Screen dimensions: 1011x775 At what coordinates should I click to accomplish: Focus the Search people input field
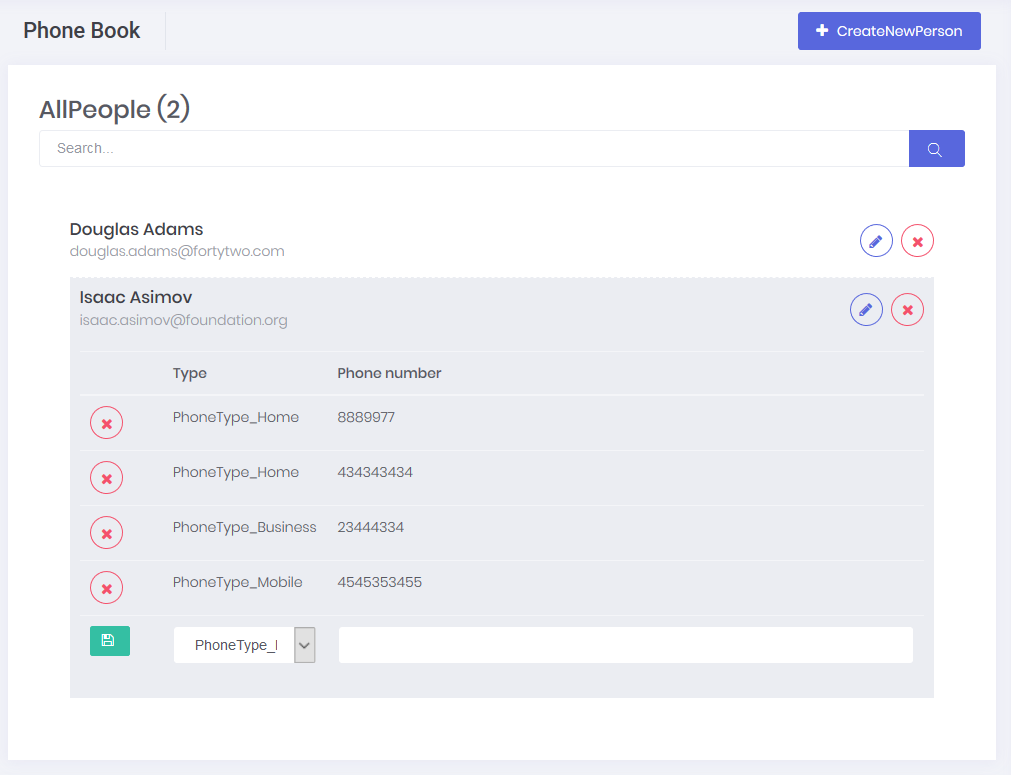tap(474, 149)
